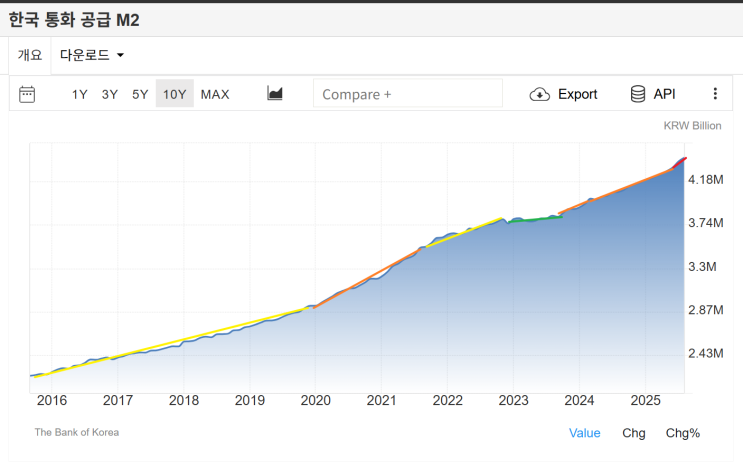The width and height of the screenshot is (743, 469).
Task: Click the API button label
Action: click(664, 94)
